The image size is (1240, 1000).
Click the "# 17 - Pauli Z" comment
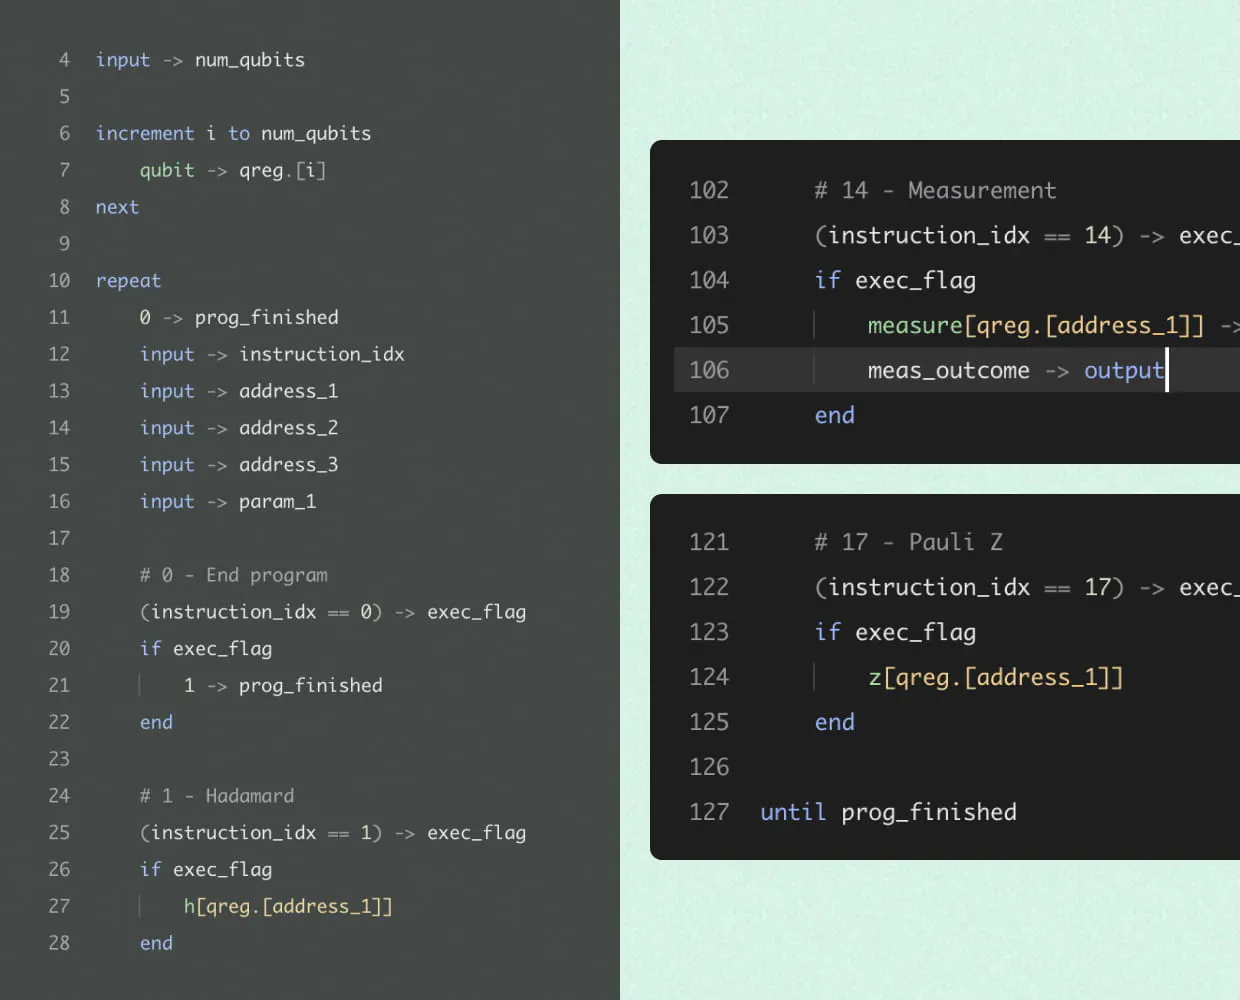click(x=908, y=542)
